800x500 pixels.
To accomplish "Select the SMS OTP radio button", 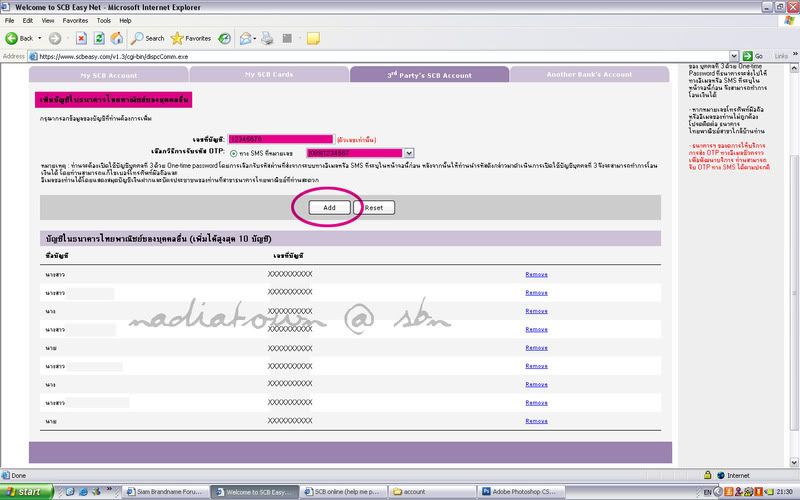I will 234,154.
